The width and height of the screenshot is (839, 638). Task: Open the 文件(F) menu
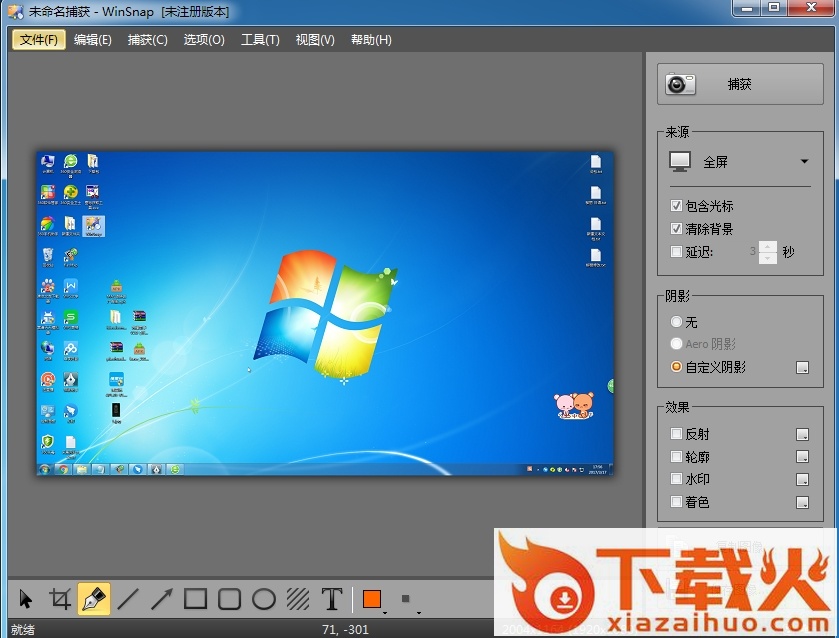click(x=39, y=40)
